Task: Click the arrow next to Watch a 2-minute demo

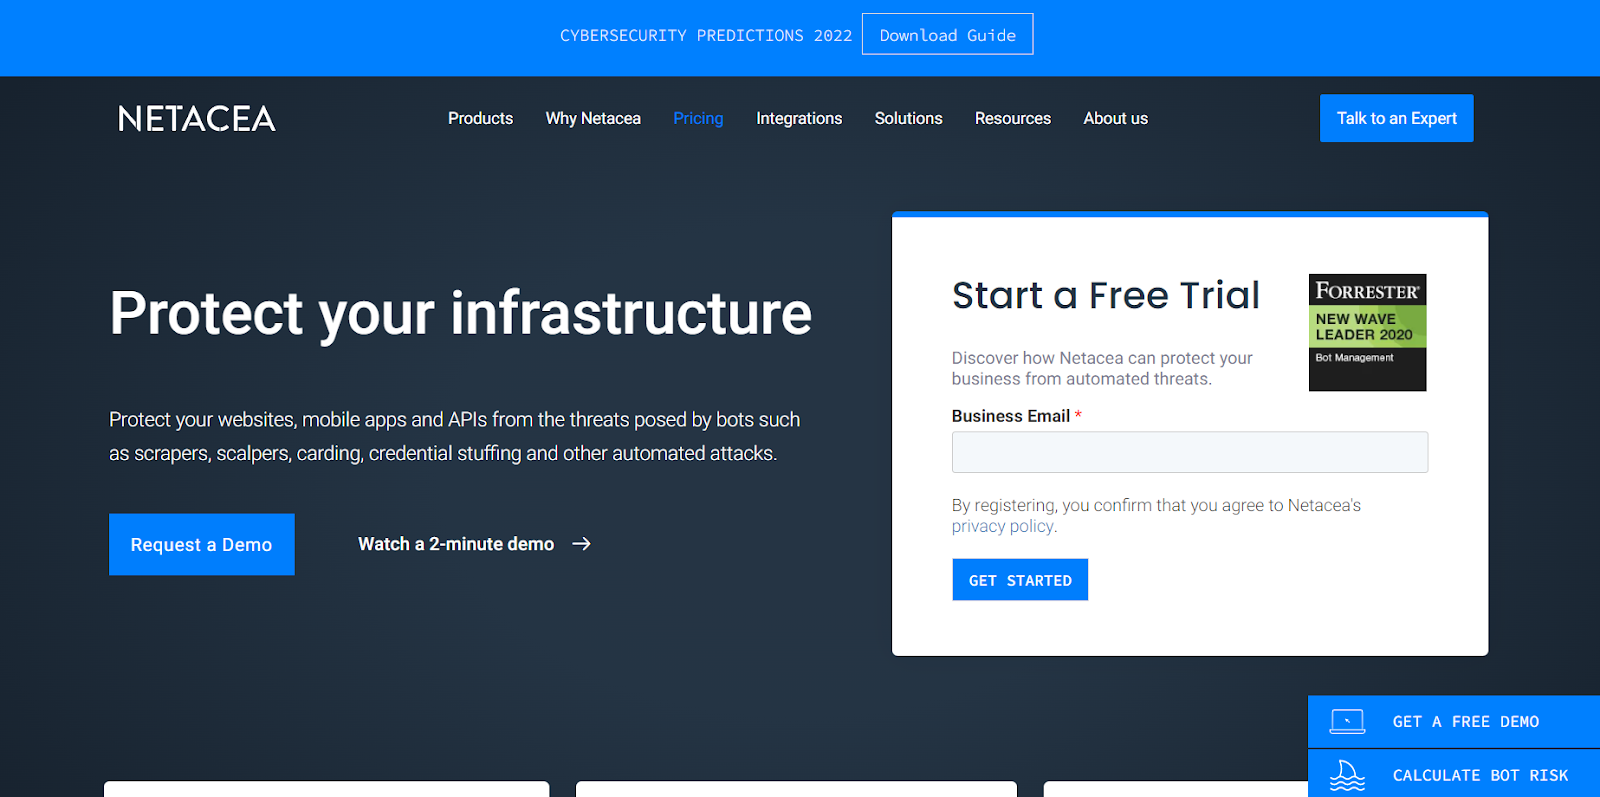Action: 581,544
